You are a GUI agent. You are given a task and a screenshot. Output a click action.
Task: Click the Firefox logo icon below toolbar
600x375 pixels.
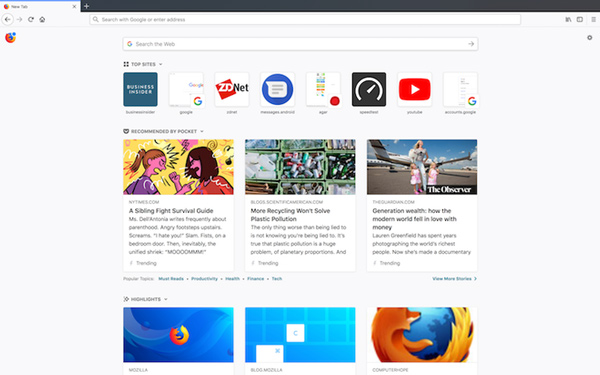point(10,37)
